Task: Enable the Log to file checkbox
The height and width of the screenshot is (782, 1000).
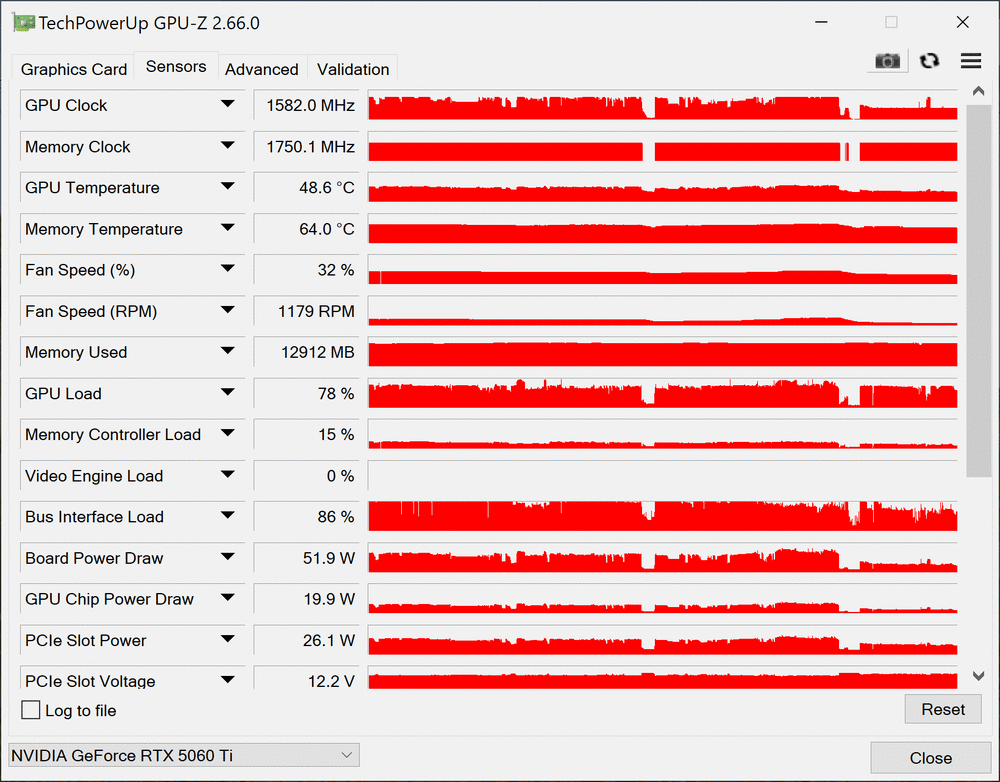Action: pyautogui.click(x=31, y=710)
